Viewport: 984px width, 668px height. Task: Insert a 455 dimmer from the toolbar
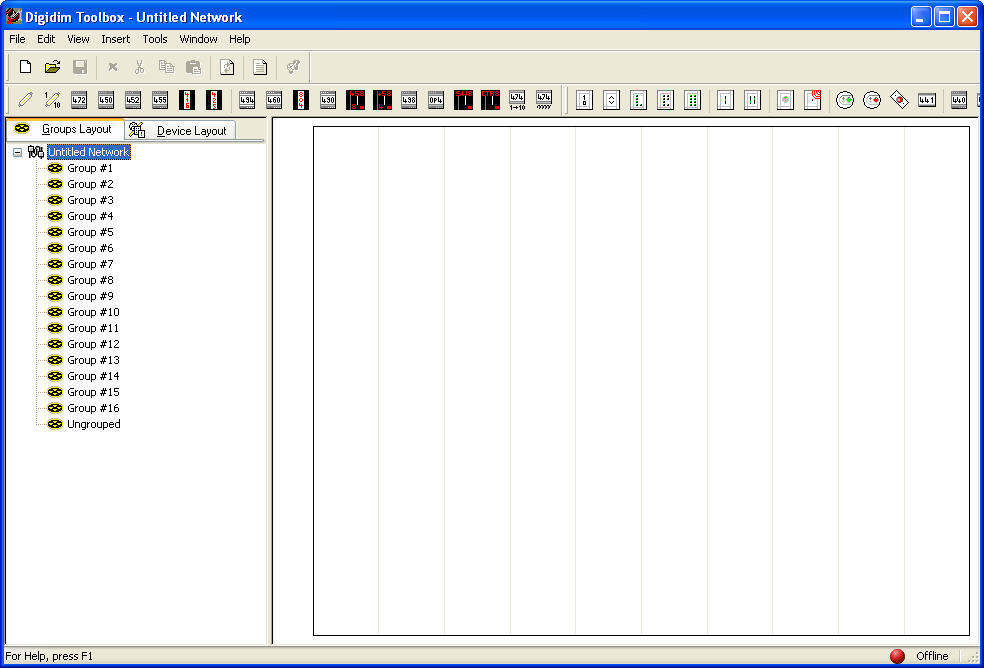tap(160, 100)
